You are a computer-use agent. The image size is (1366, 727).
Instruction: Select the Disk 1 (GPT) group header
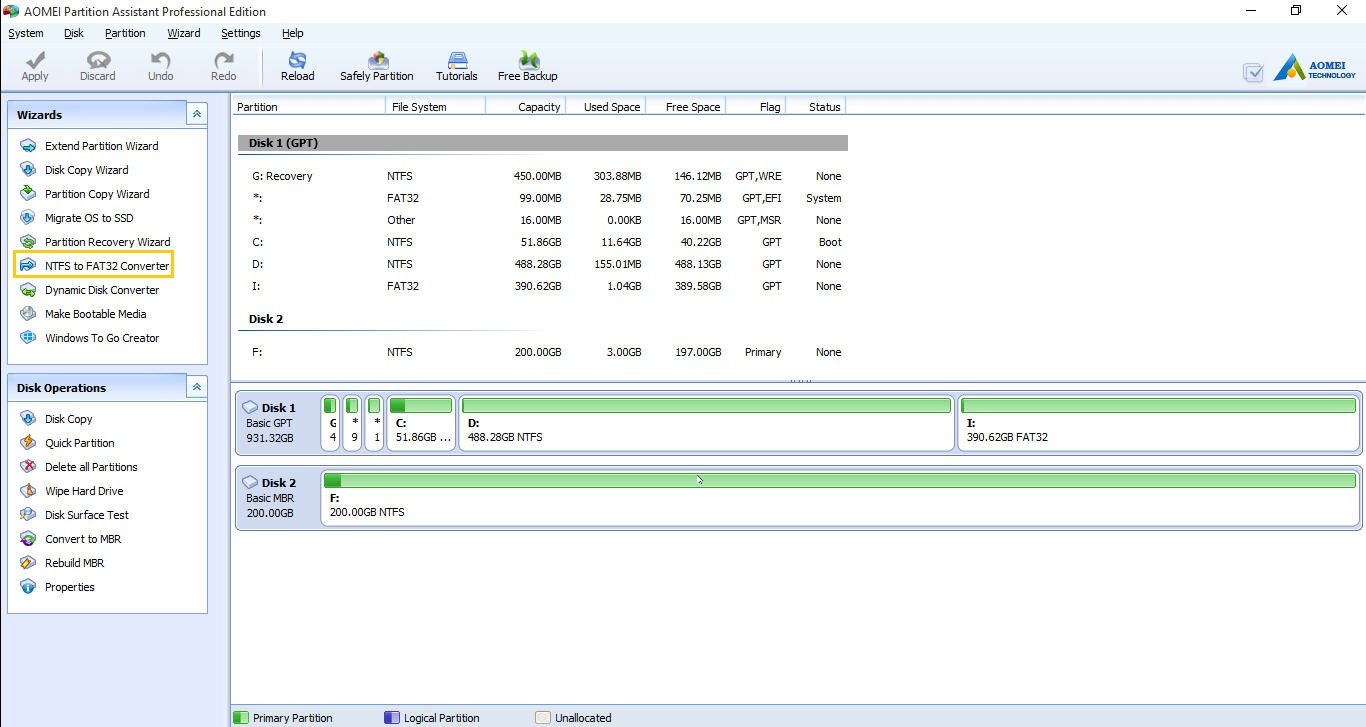click(x=543, y=143)
